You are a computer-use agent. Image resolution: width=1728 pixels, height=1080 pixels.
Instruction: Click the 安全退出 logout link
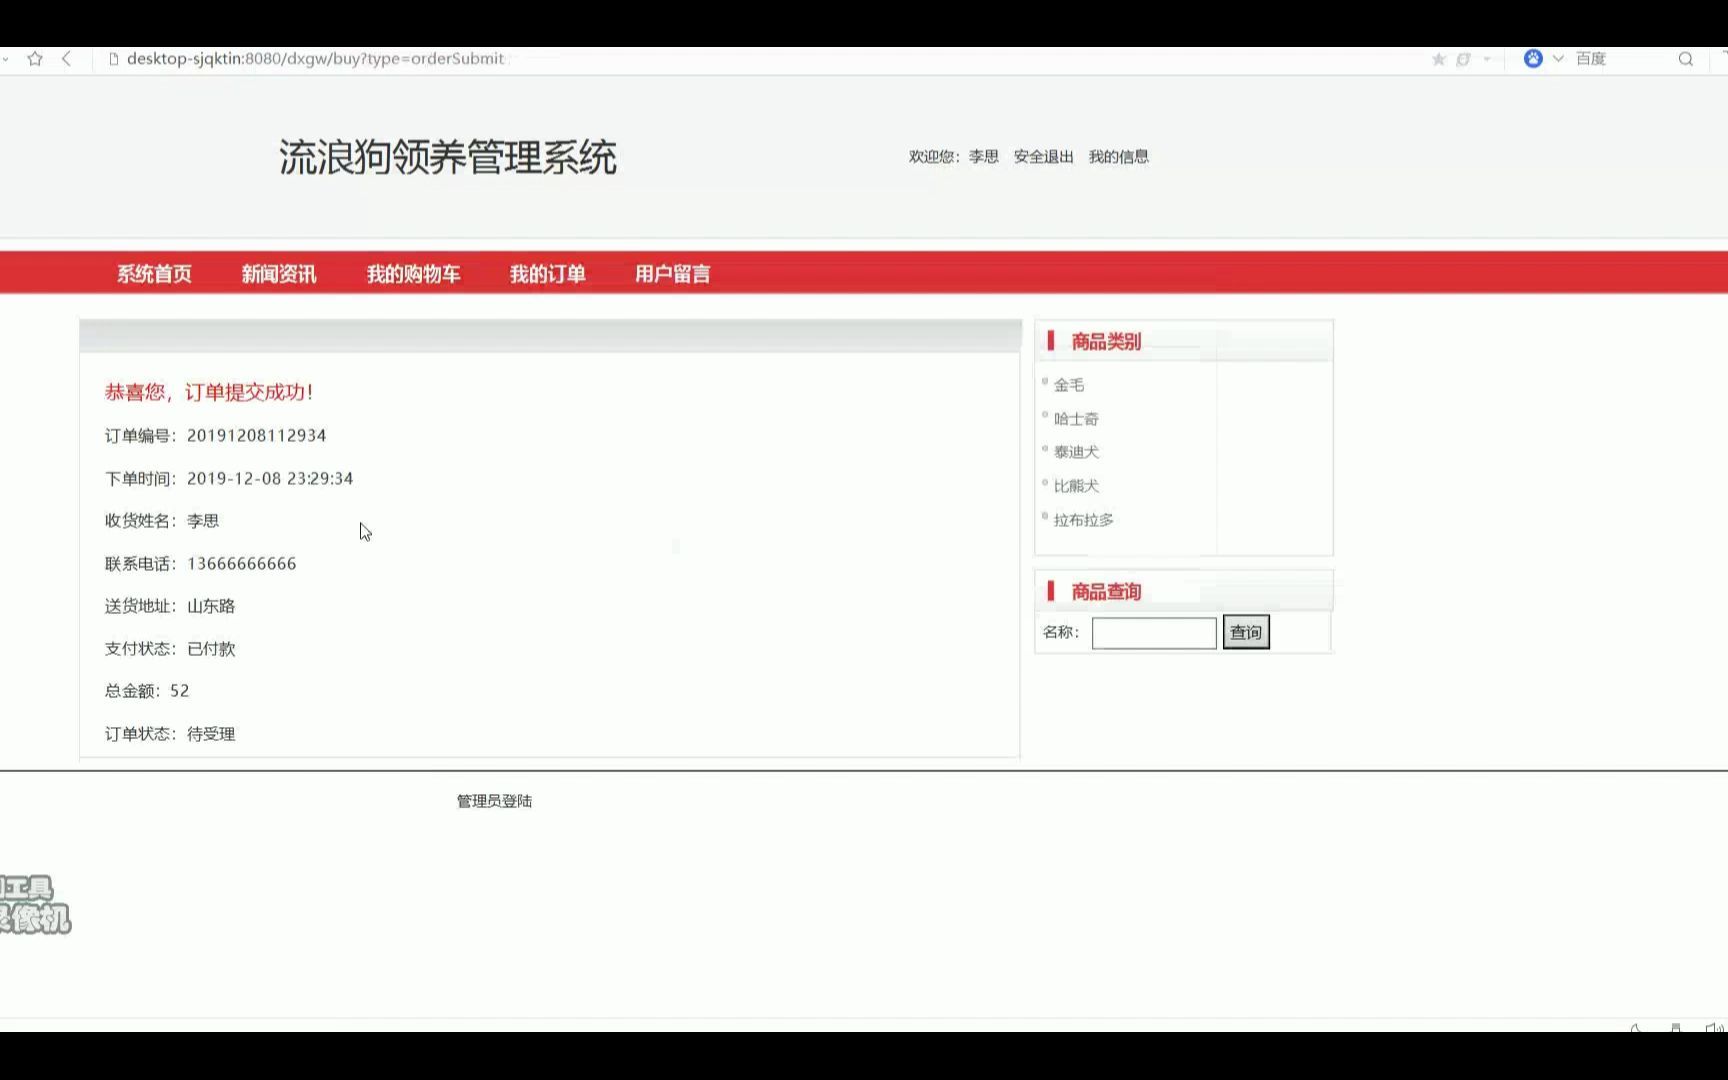click(x=1043, y=157)
